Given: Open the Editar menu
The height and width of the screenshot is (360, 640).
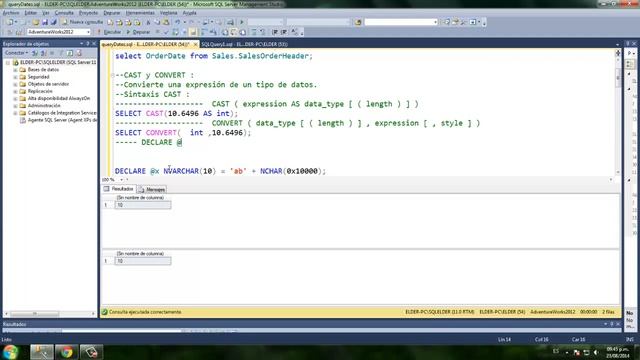Looking at the screenshot, I should tap(31, 13).
